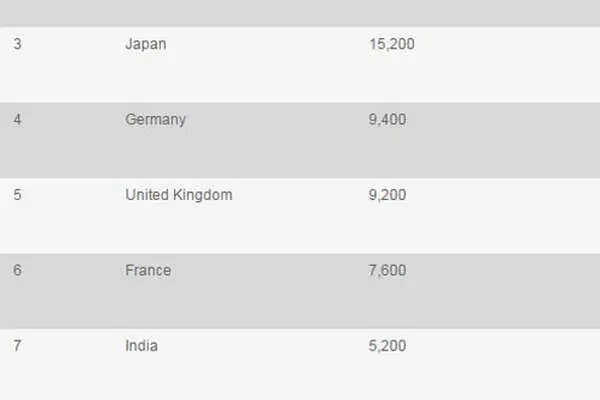Viewport: 600px width, 400px height.
Task: Click blank area right of 5,200
Action: pos(505,365)
